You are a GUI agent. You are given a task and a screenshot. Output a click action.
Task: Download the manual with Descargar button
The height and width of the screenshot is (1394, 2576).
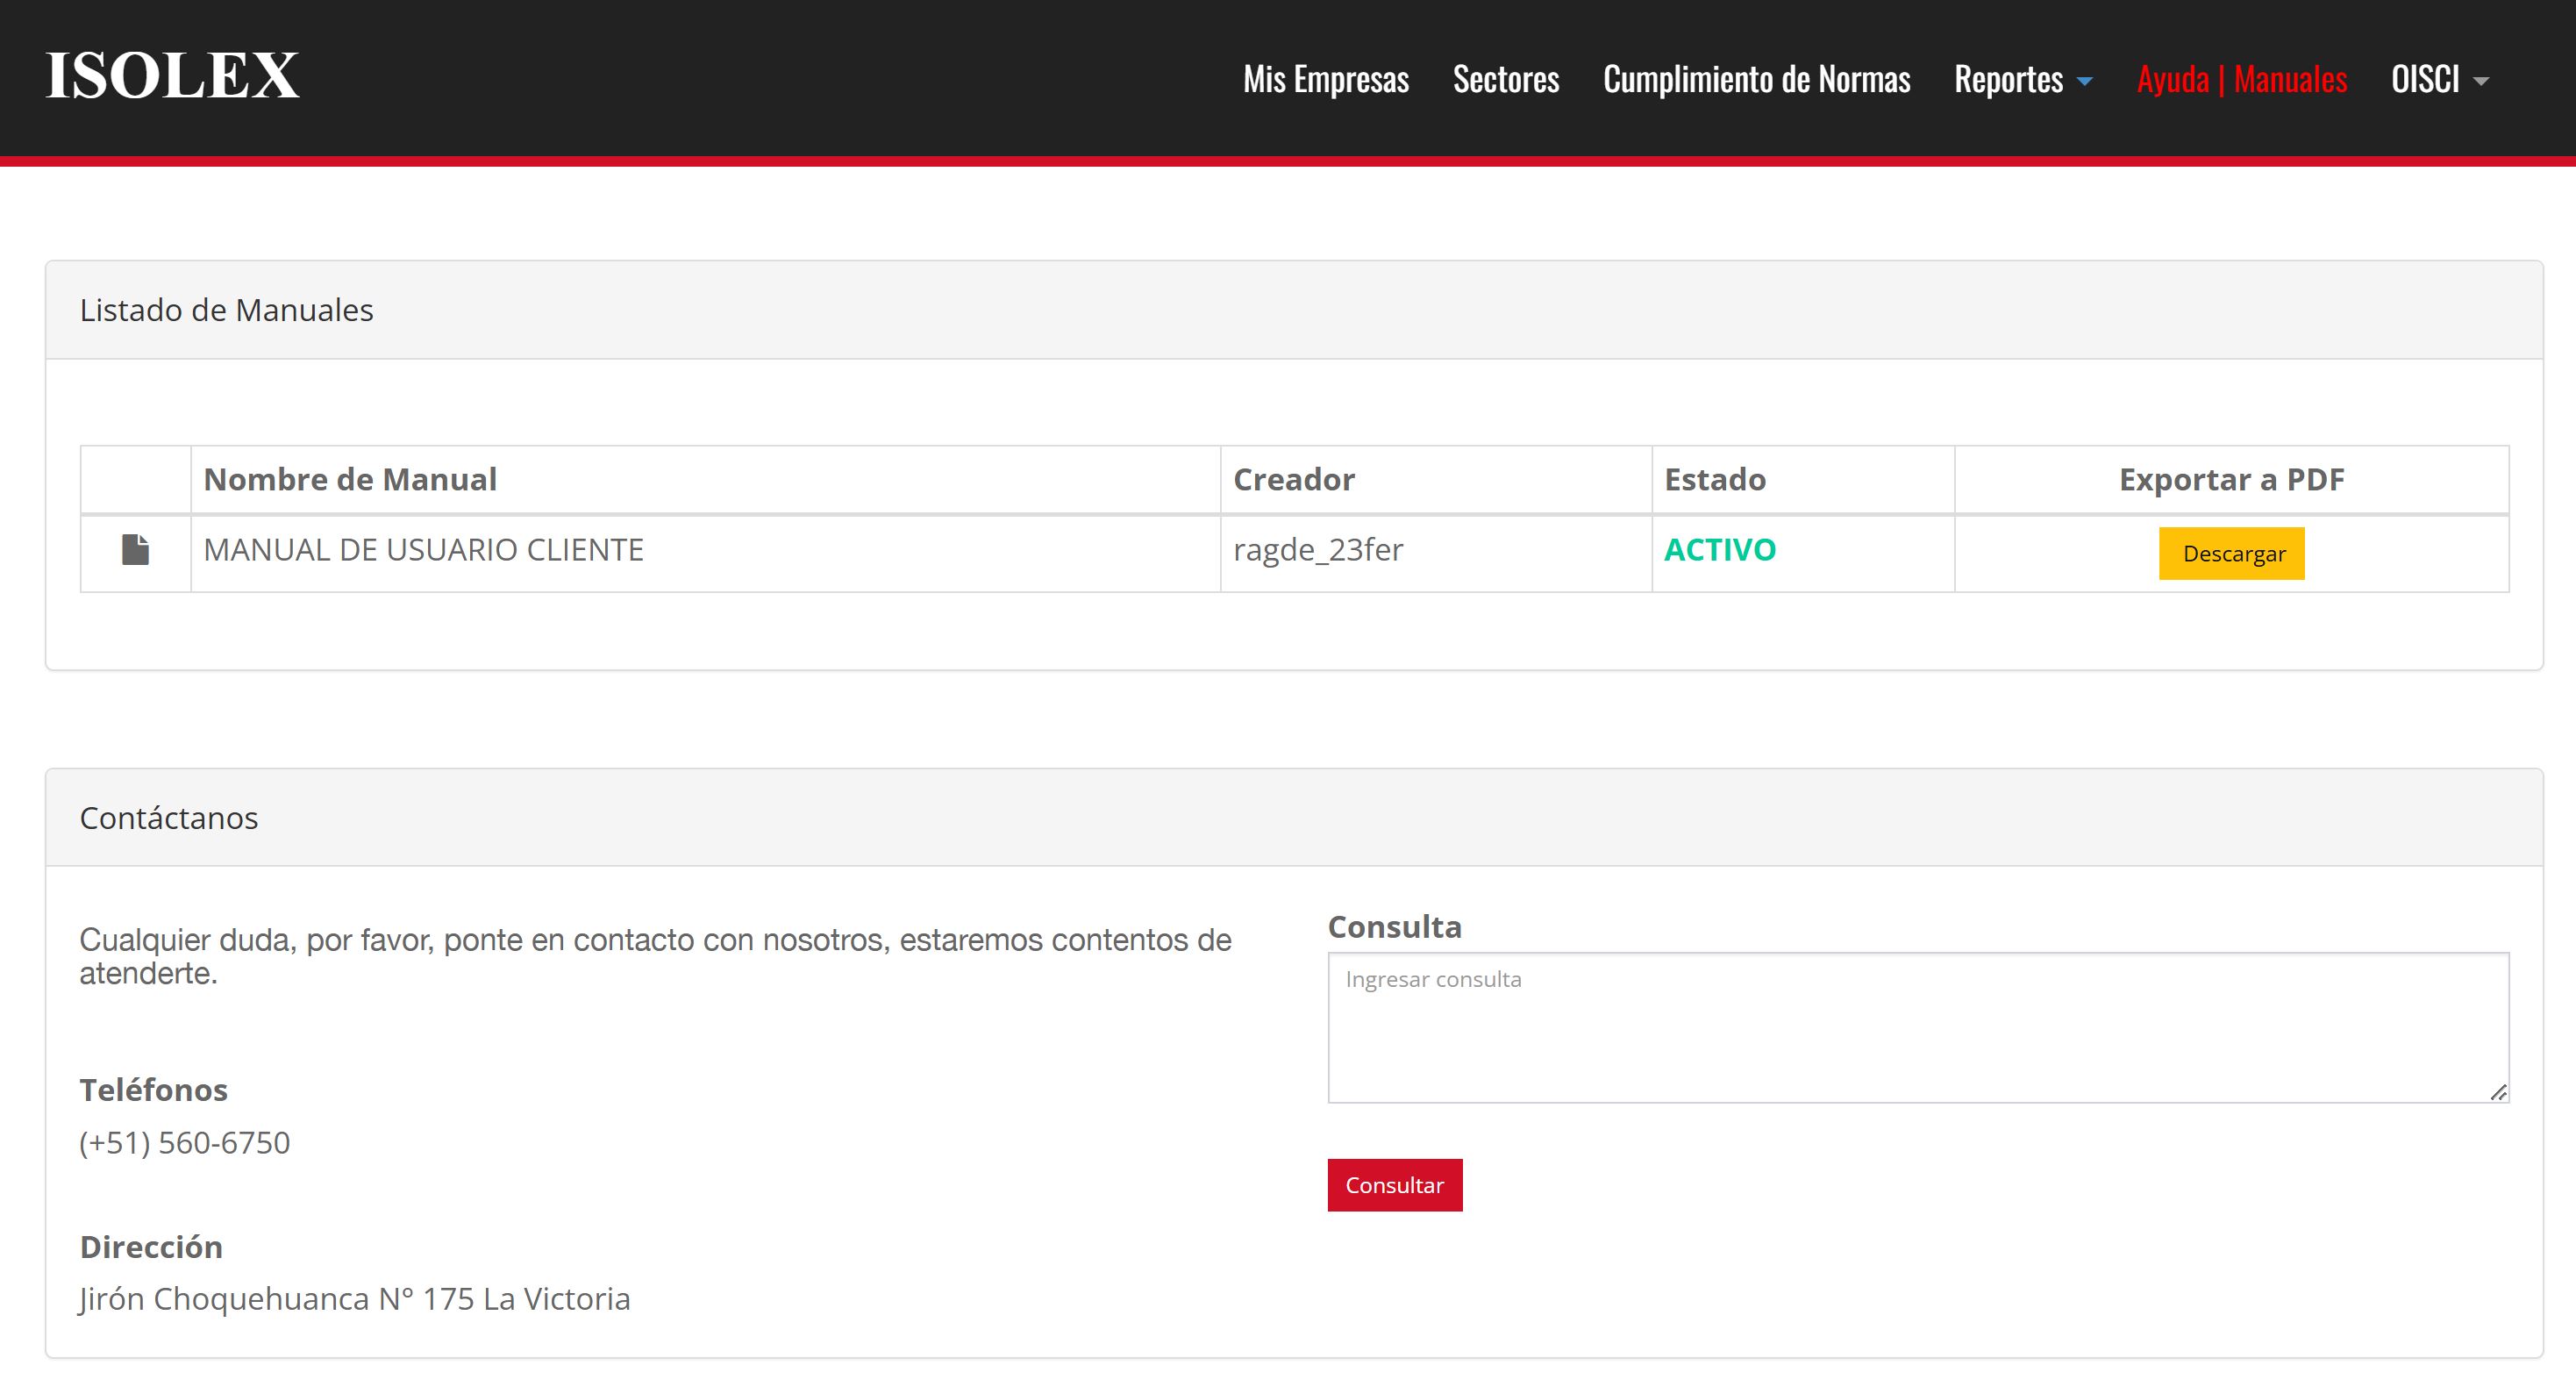[2232, 553]
